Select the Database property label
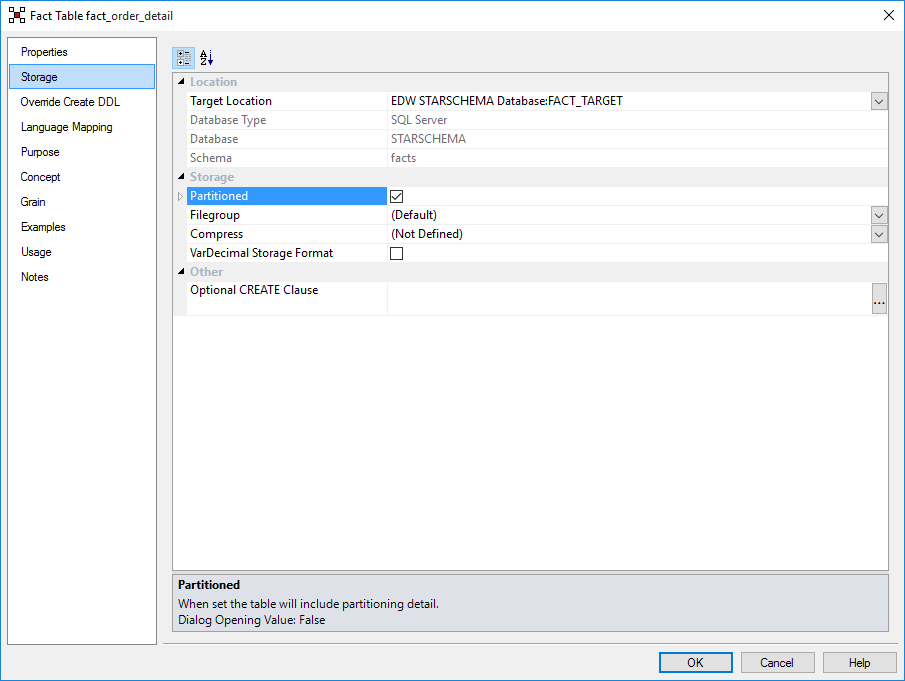The image size is (905, 681). (x=214, y=139)
